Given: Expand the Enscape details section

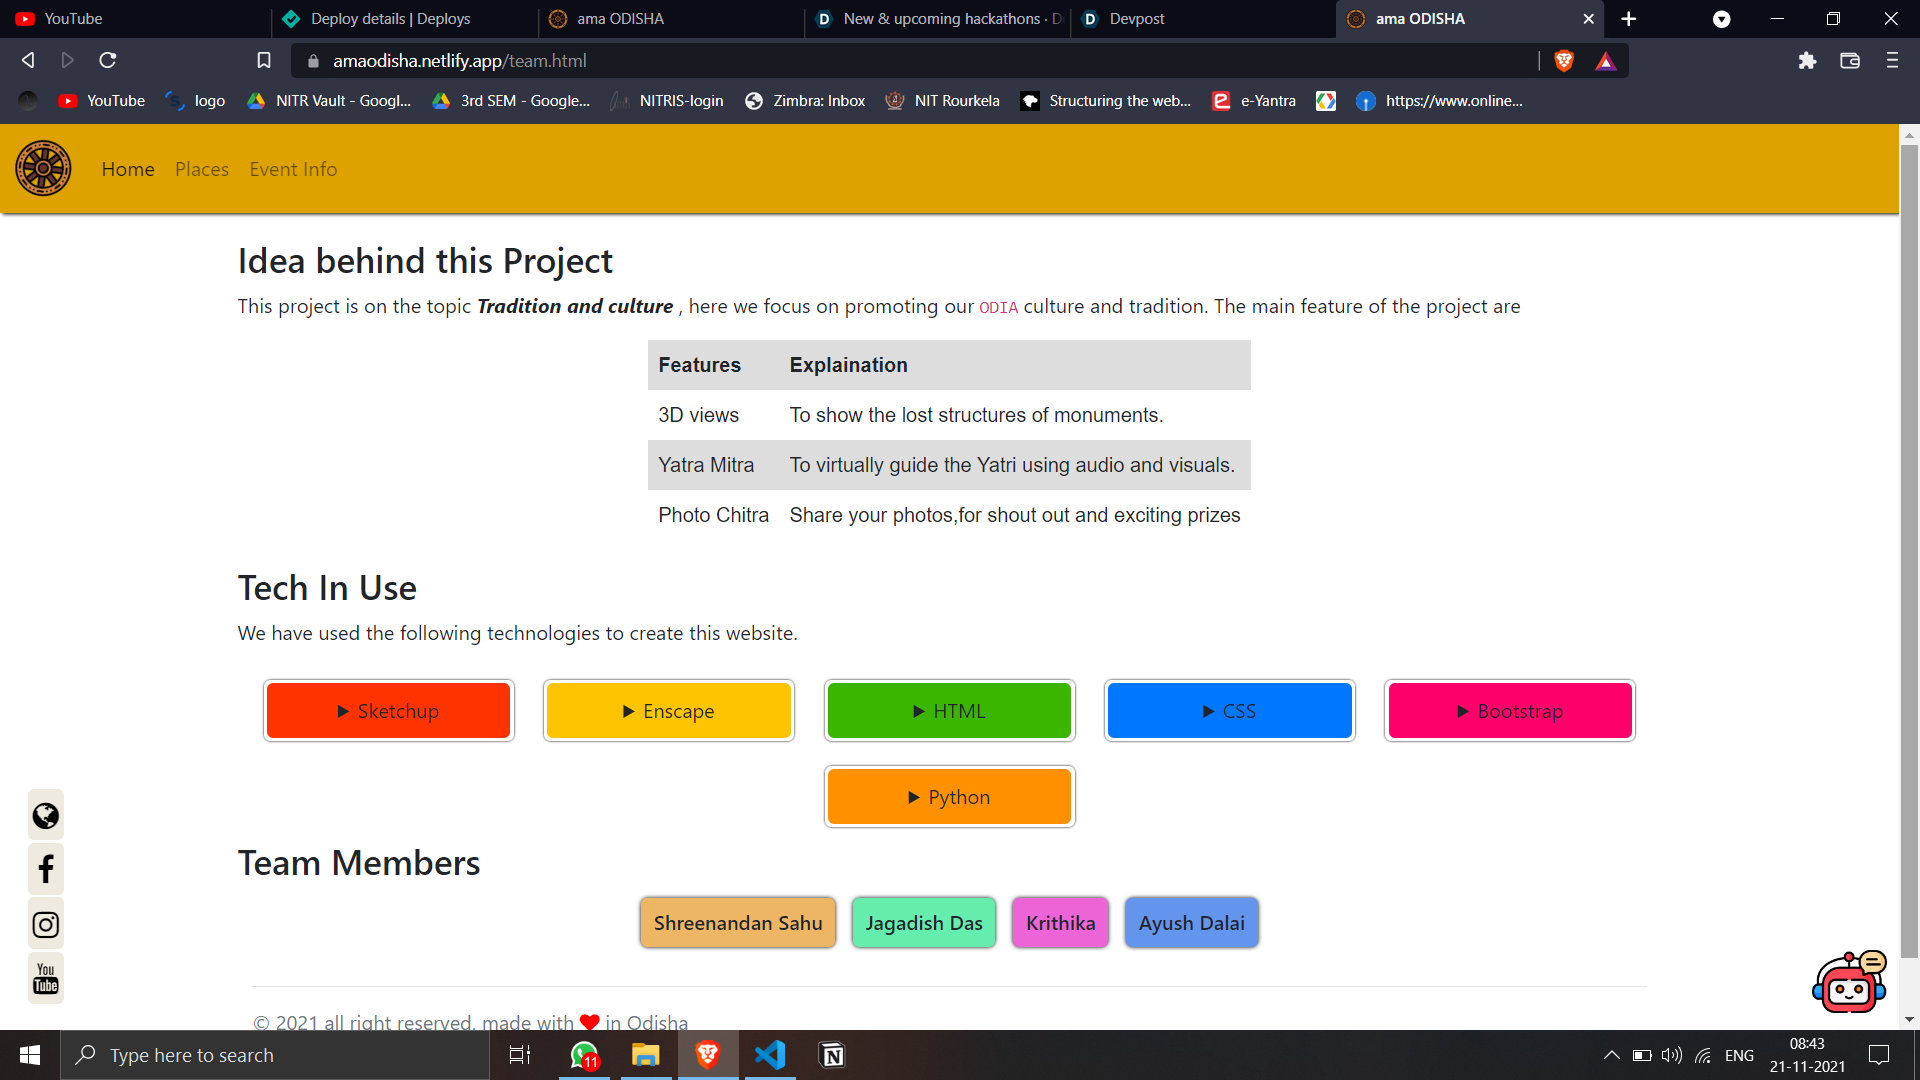Looking at the screenshot, I should click(x=668, y=711).
